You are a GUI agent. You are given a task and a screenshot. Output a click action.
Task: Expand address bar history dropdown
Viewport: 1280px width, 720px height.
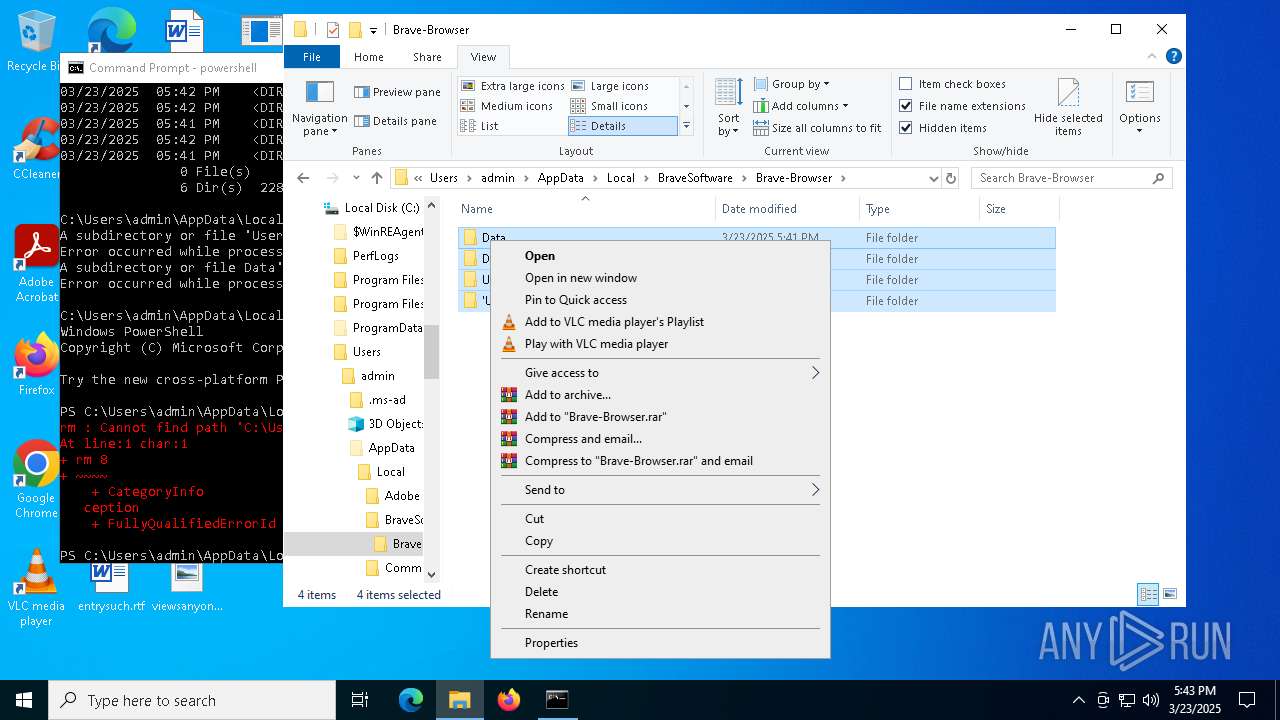click(934, 178)
